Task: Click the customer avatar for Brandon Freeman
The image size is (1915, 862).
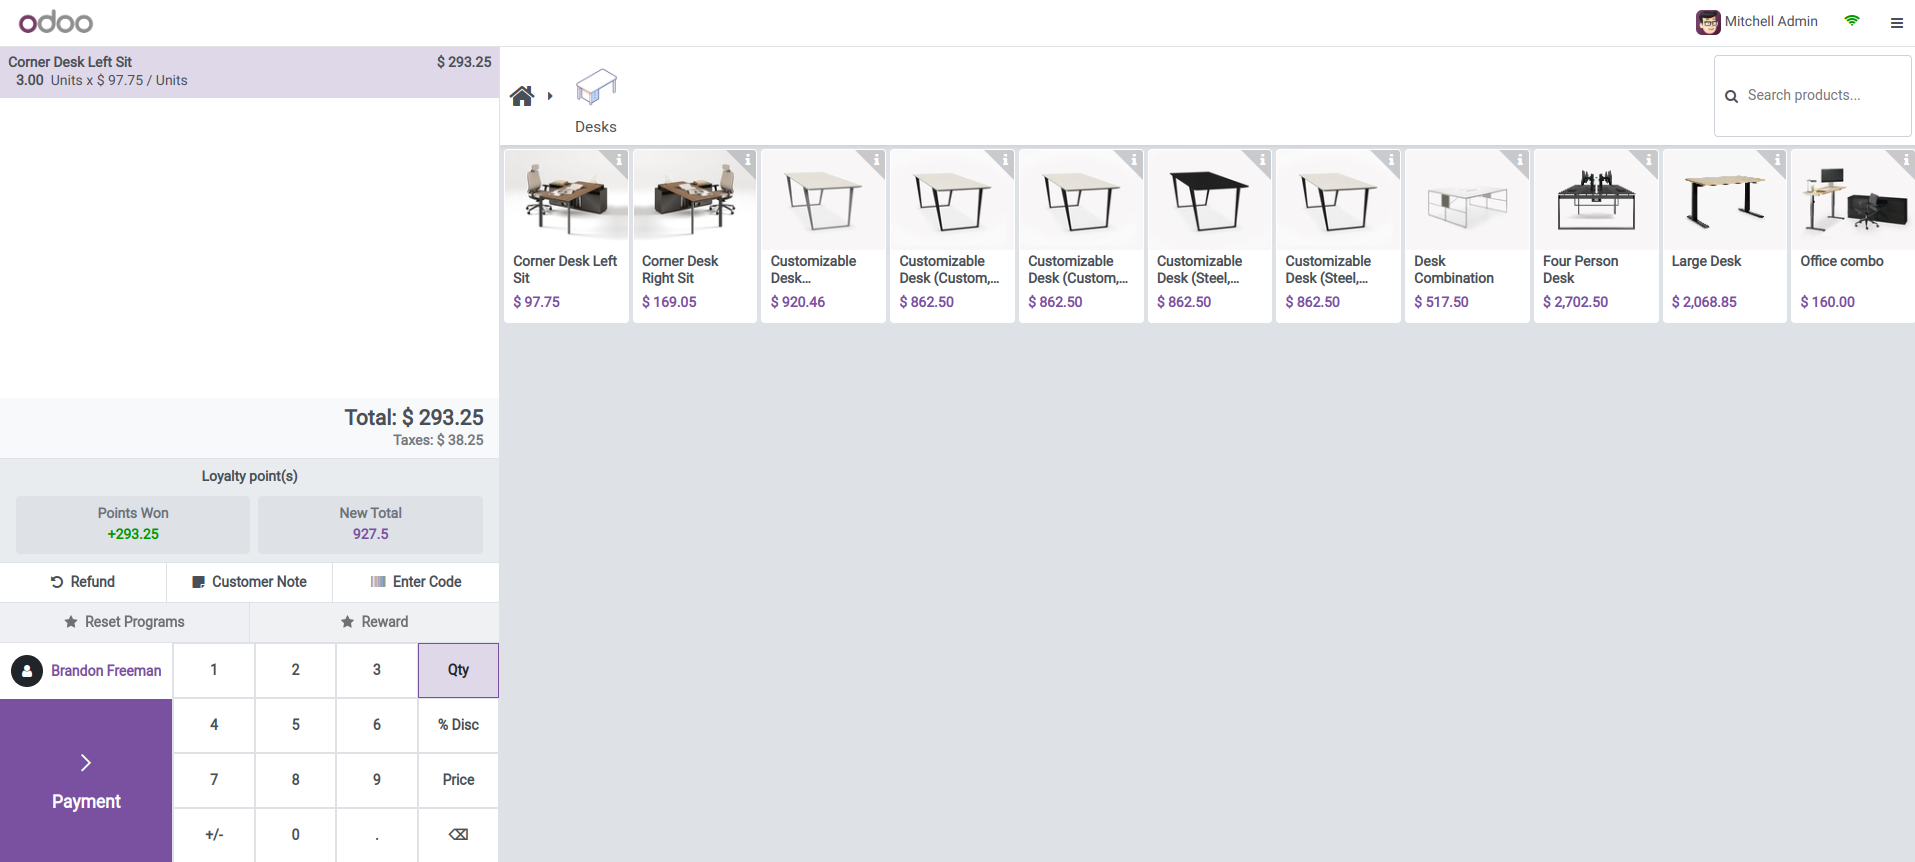Action: coord(27,671)
